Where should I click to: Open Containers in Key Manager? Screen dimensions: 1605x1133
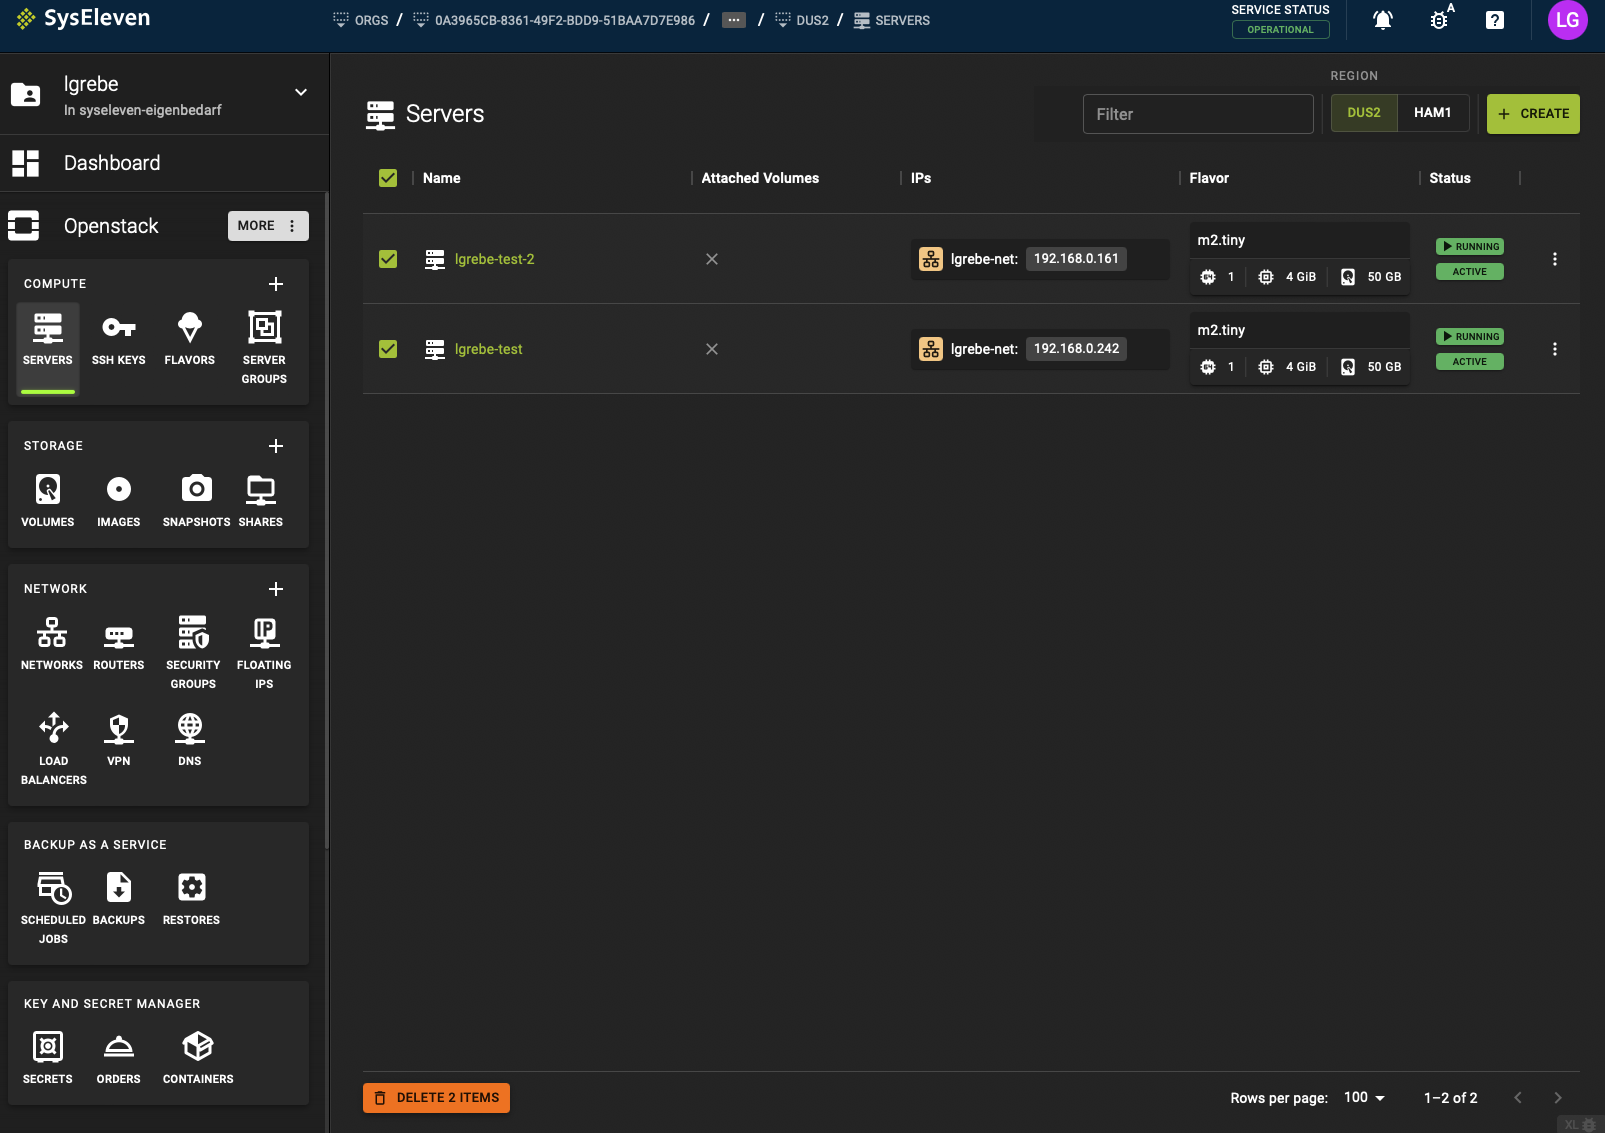(198, 1059)
